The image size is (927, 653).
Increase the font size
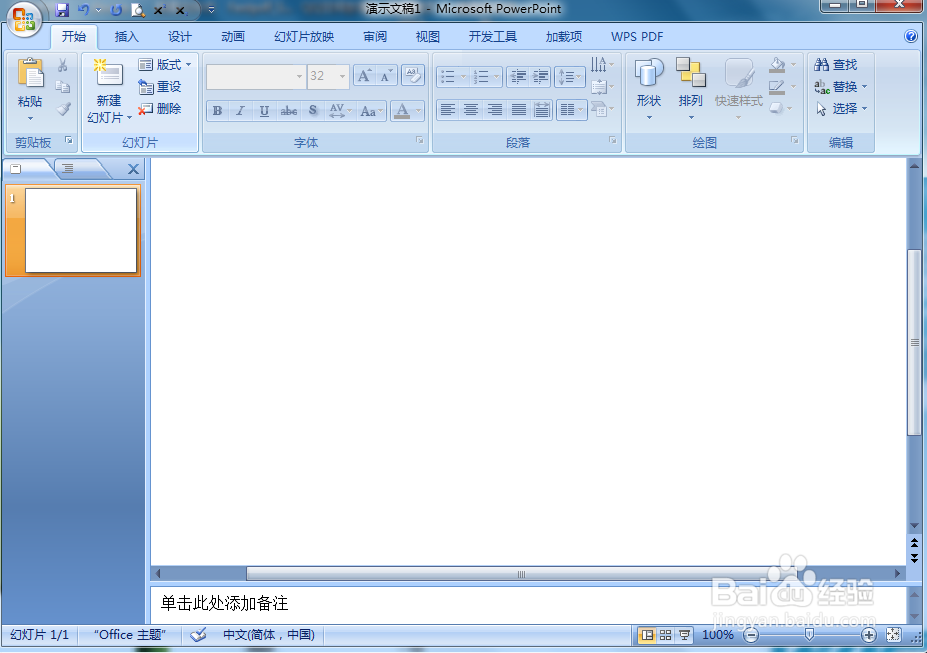tap(364, 76)
